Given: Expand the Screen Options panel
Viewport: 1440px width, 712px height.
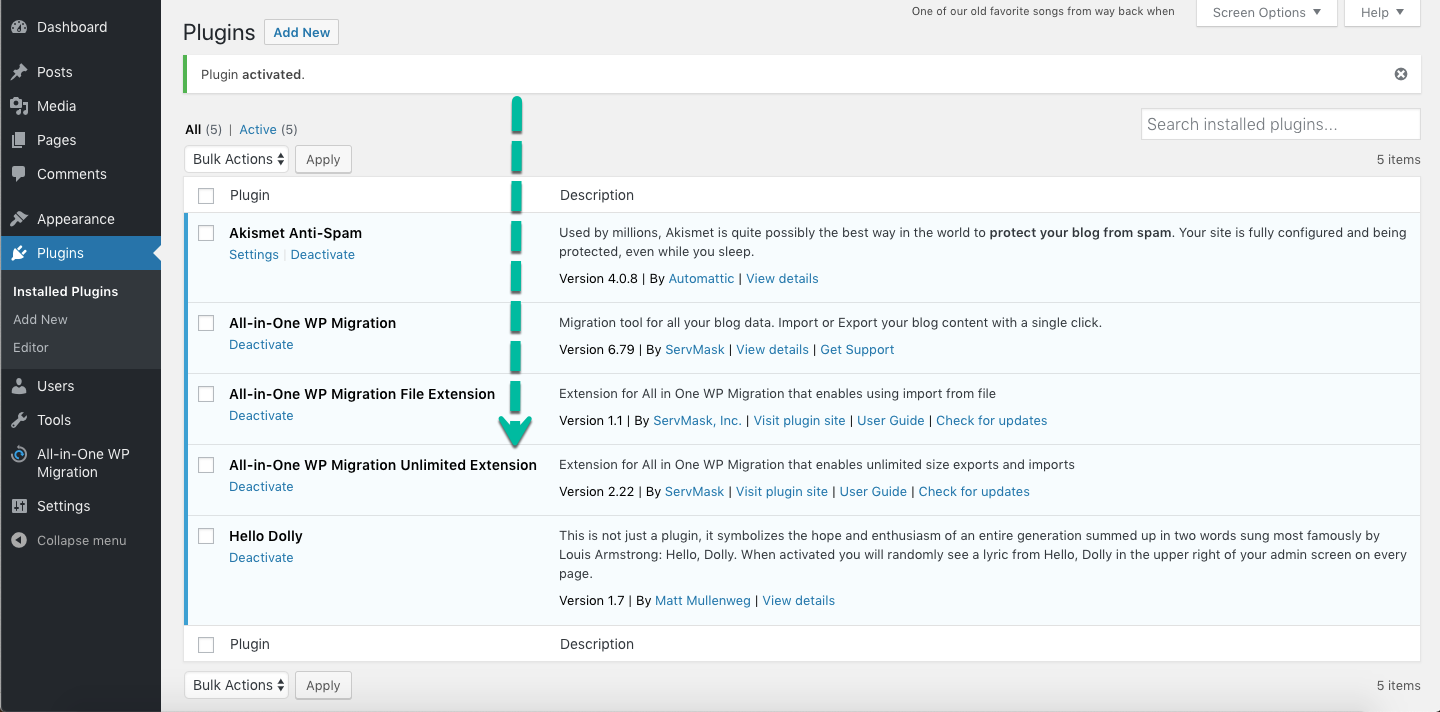Looking at the screenshot, I should (x=1267, y=13).
